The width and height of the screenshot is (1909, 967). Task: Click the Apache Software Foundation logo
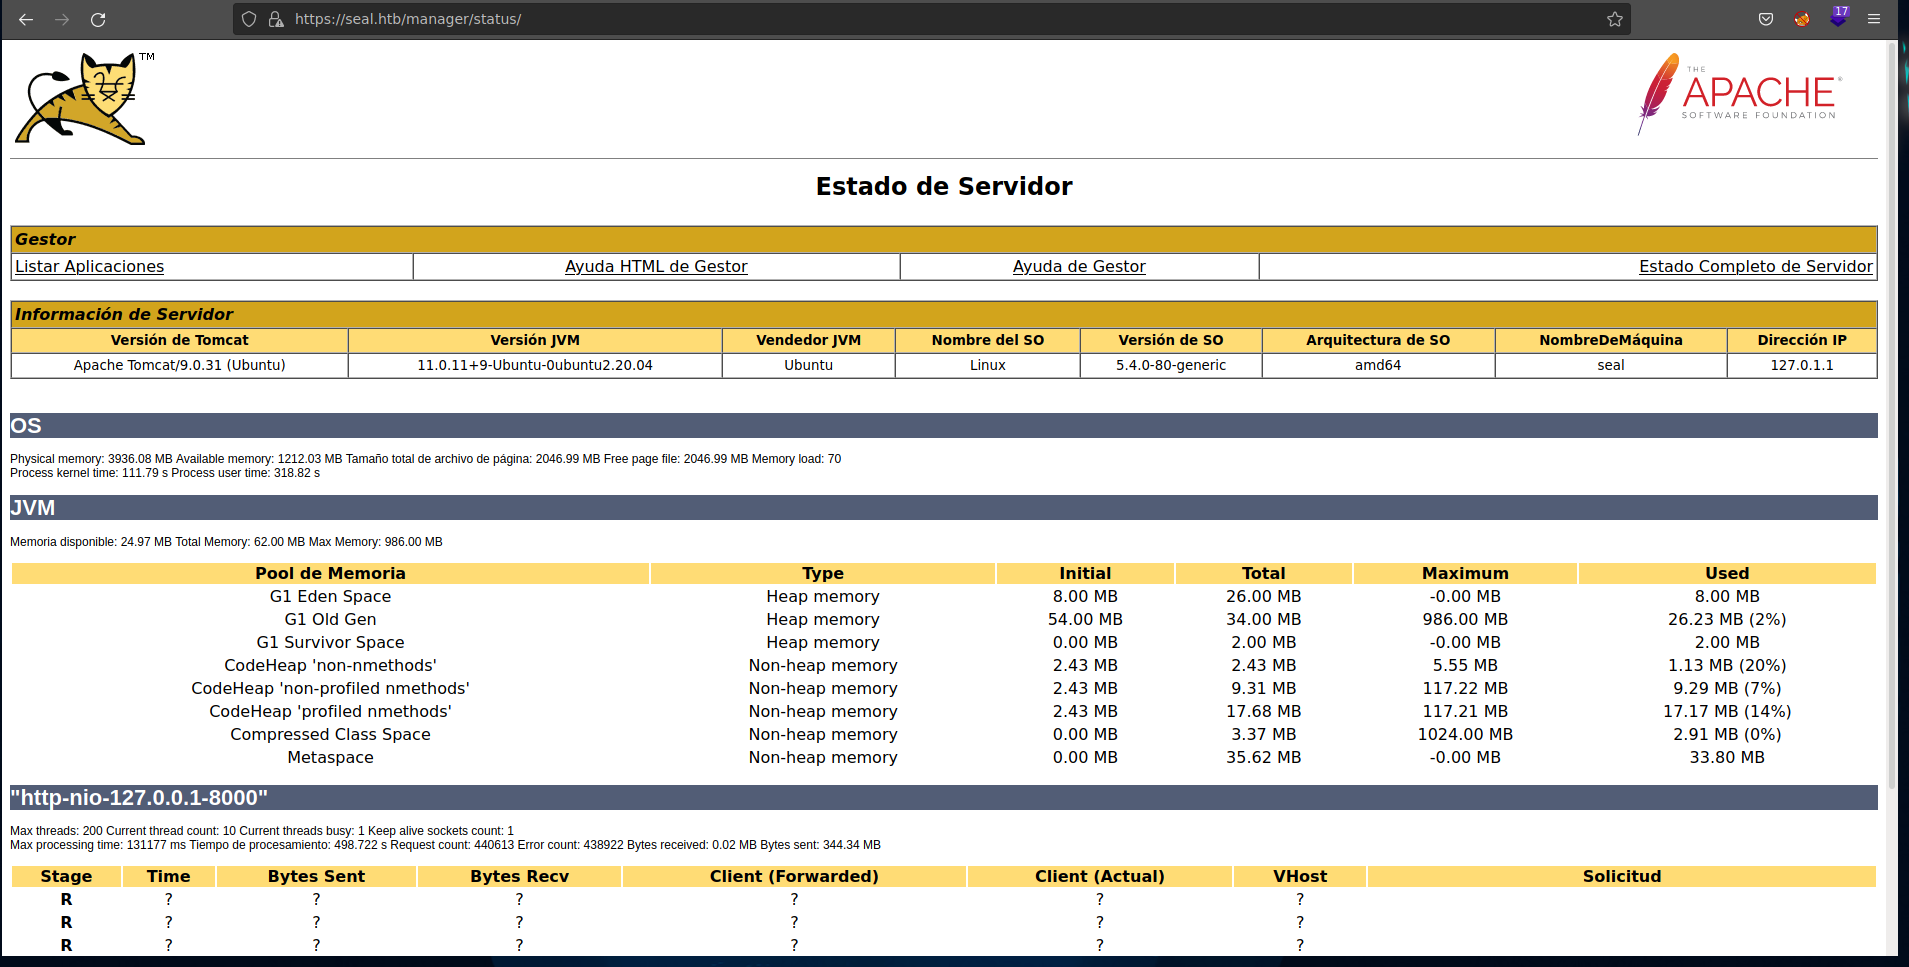coord(1739,94)
